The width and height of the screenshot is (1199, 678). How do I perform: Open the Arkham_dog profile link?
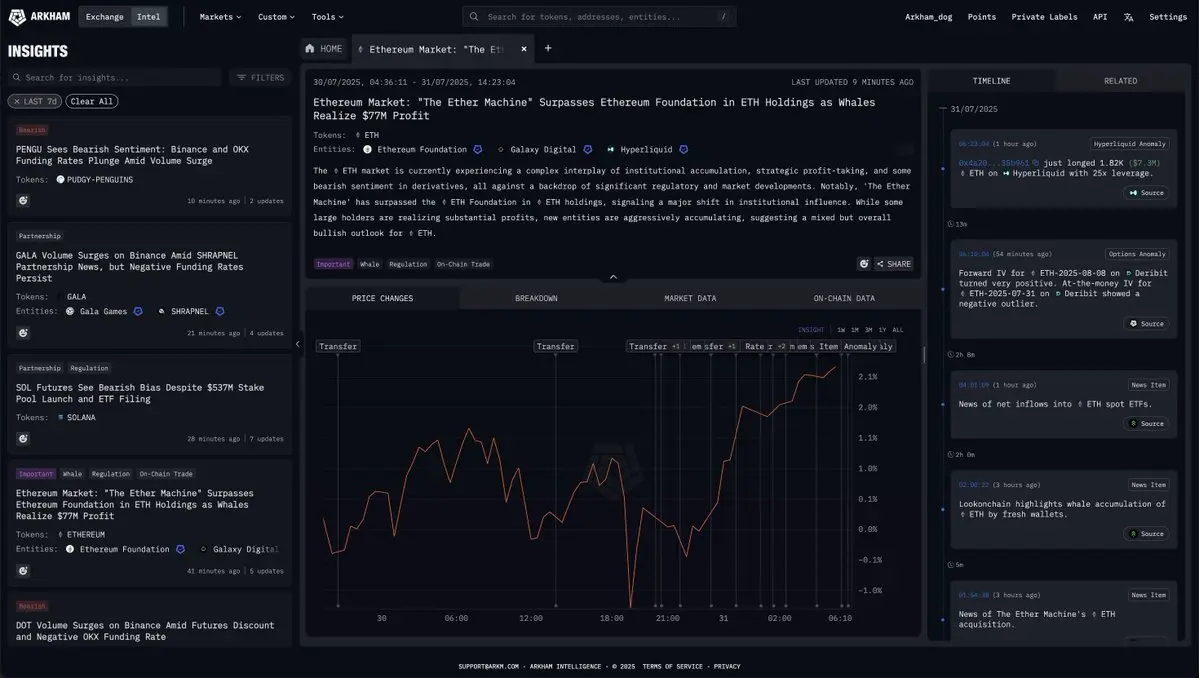928,17
